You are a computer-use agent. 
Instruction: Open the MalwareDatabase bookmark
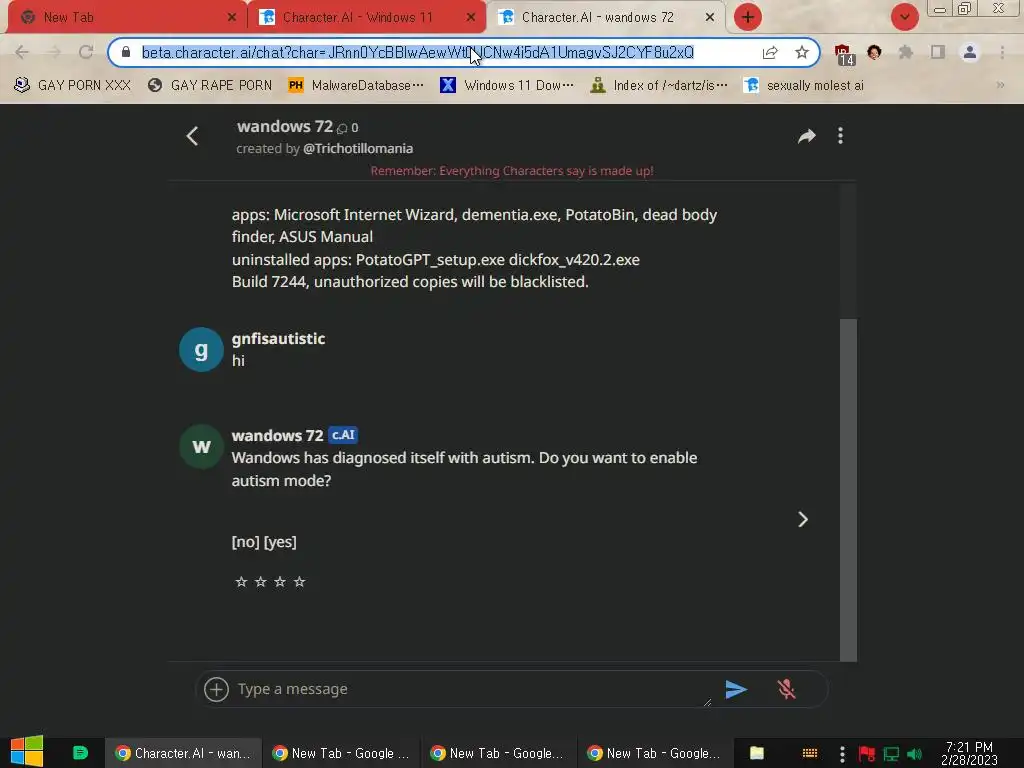pos(355,86)
